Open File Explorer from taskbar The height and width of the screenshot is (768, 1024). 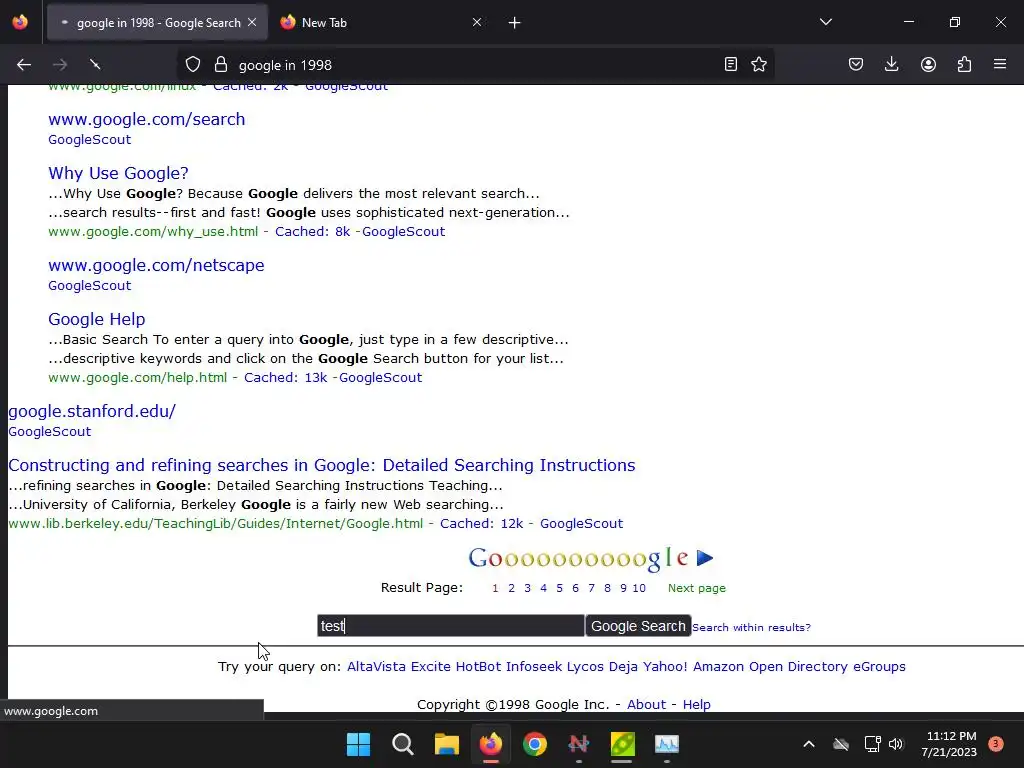click(x=447, y=744)
